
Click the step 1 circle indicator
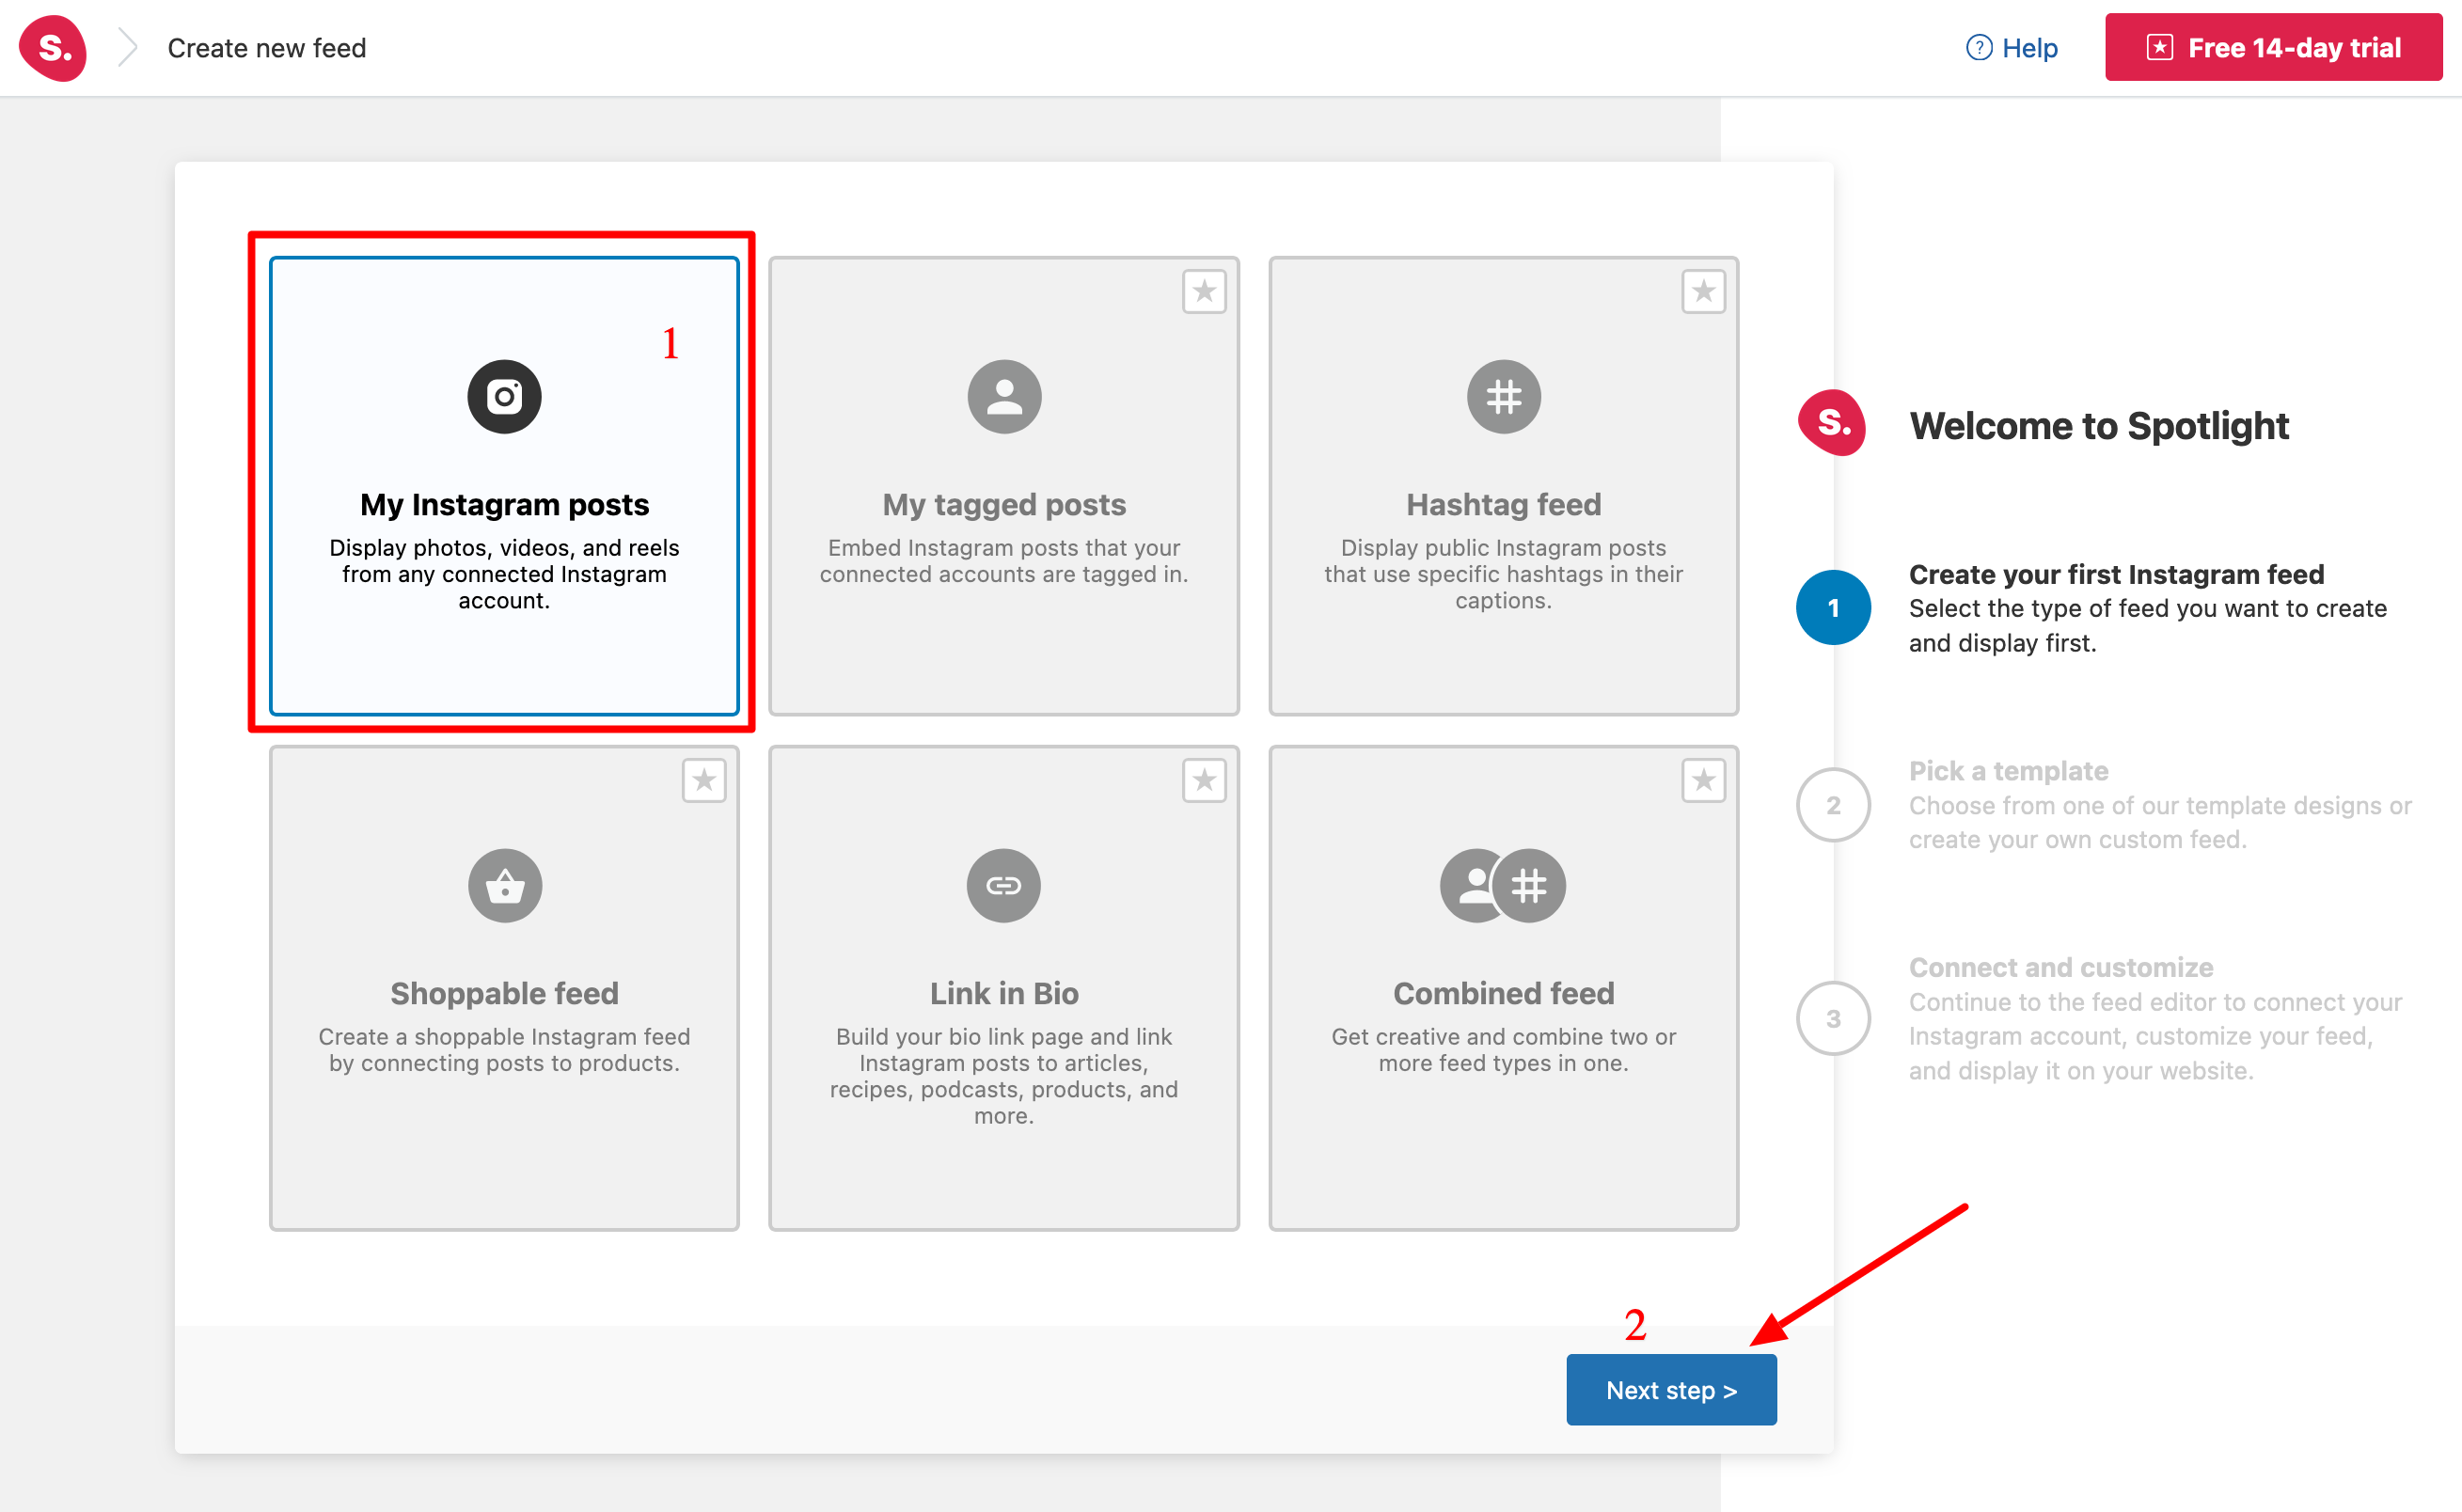coord(1833,608)
